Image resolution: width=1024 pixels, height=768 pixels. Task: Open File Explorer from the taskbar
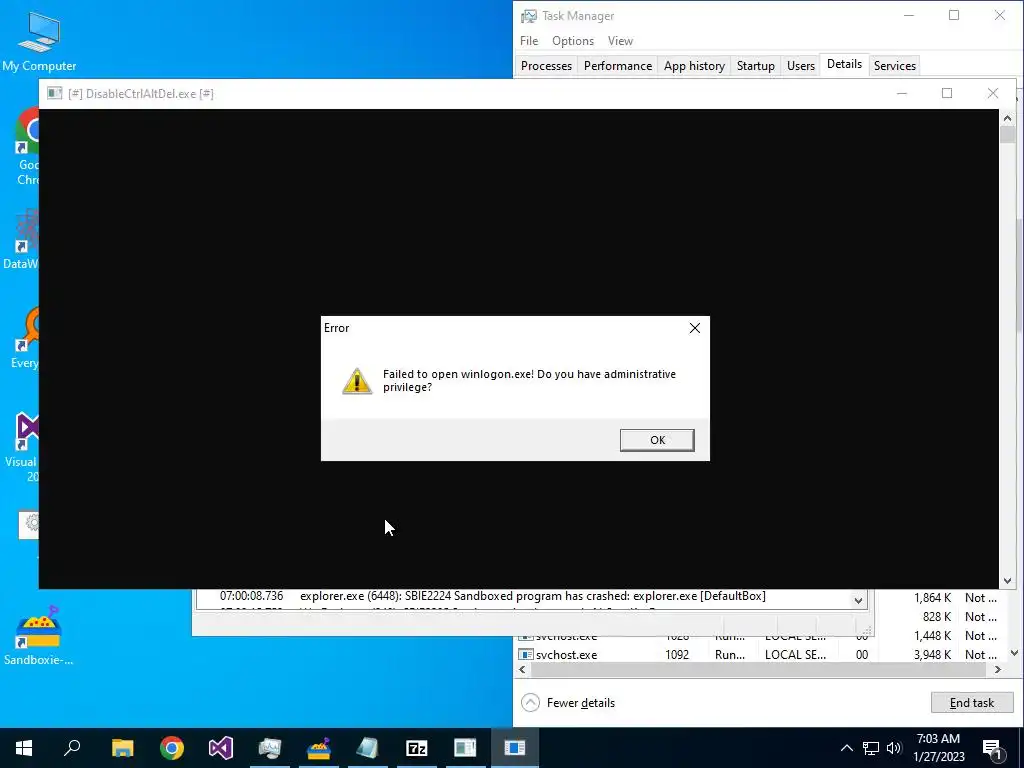coord(122,748)
